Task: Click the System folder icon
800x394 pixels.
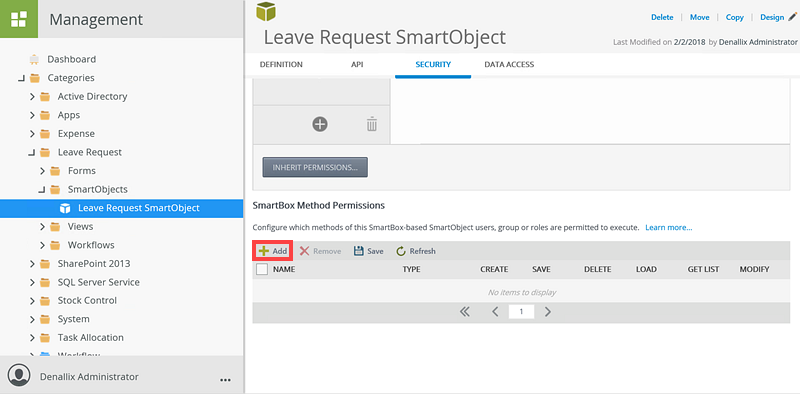Action: (x=45, y=319)
